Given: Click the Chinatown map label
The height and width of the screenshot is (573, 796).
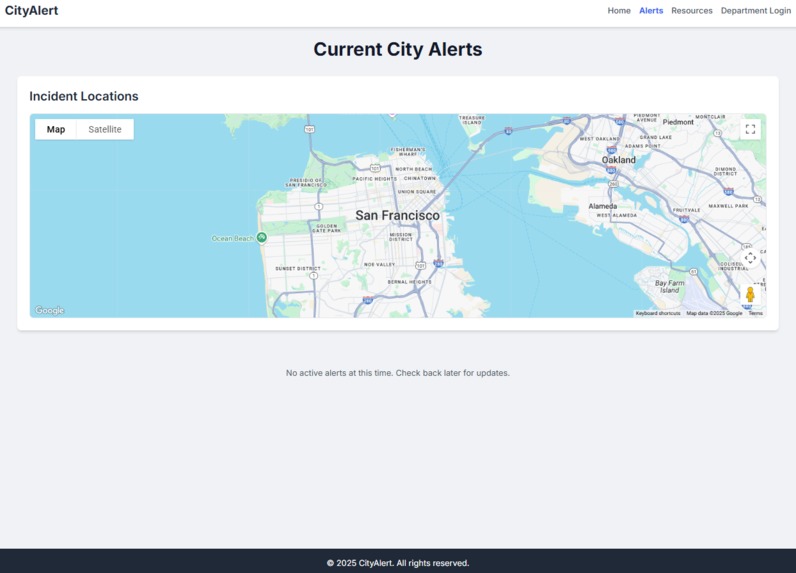Looking at the screenshot, I should click(419, 179).
